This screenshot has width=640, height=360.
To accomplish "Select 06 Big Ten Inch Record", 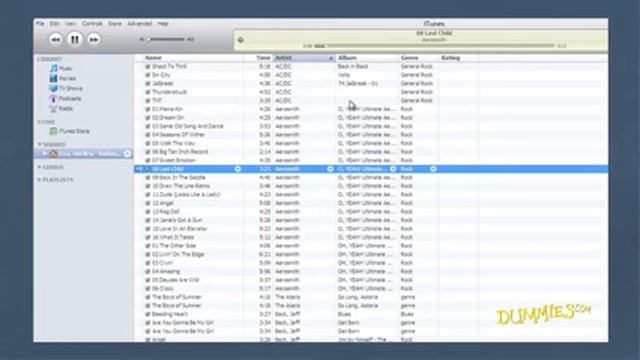I will pyautogui.click(x=180, y=152).
